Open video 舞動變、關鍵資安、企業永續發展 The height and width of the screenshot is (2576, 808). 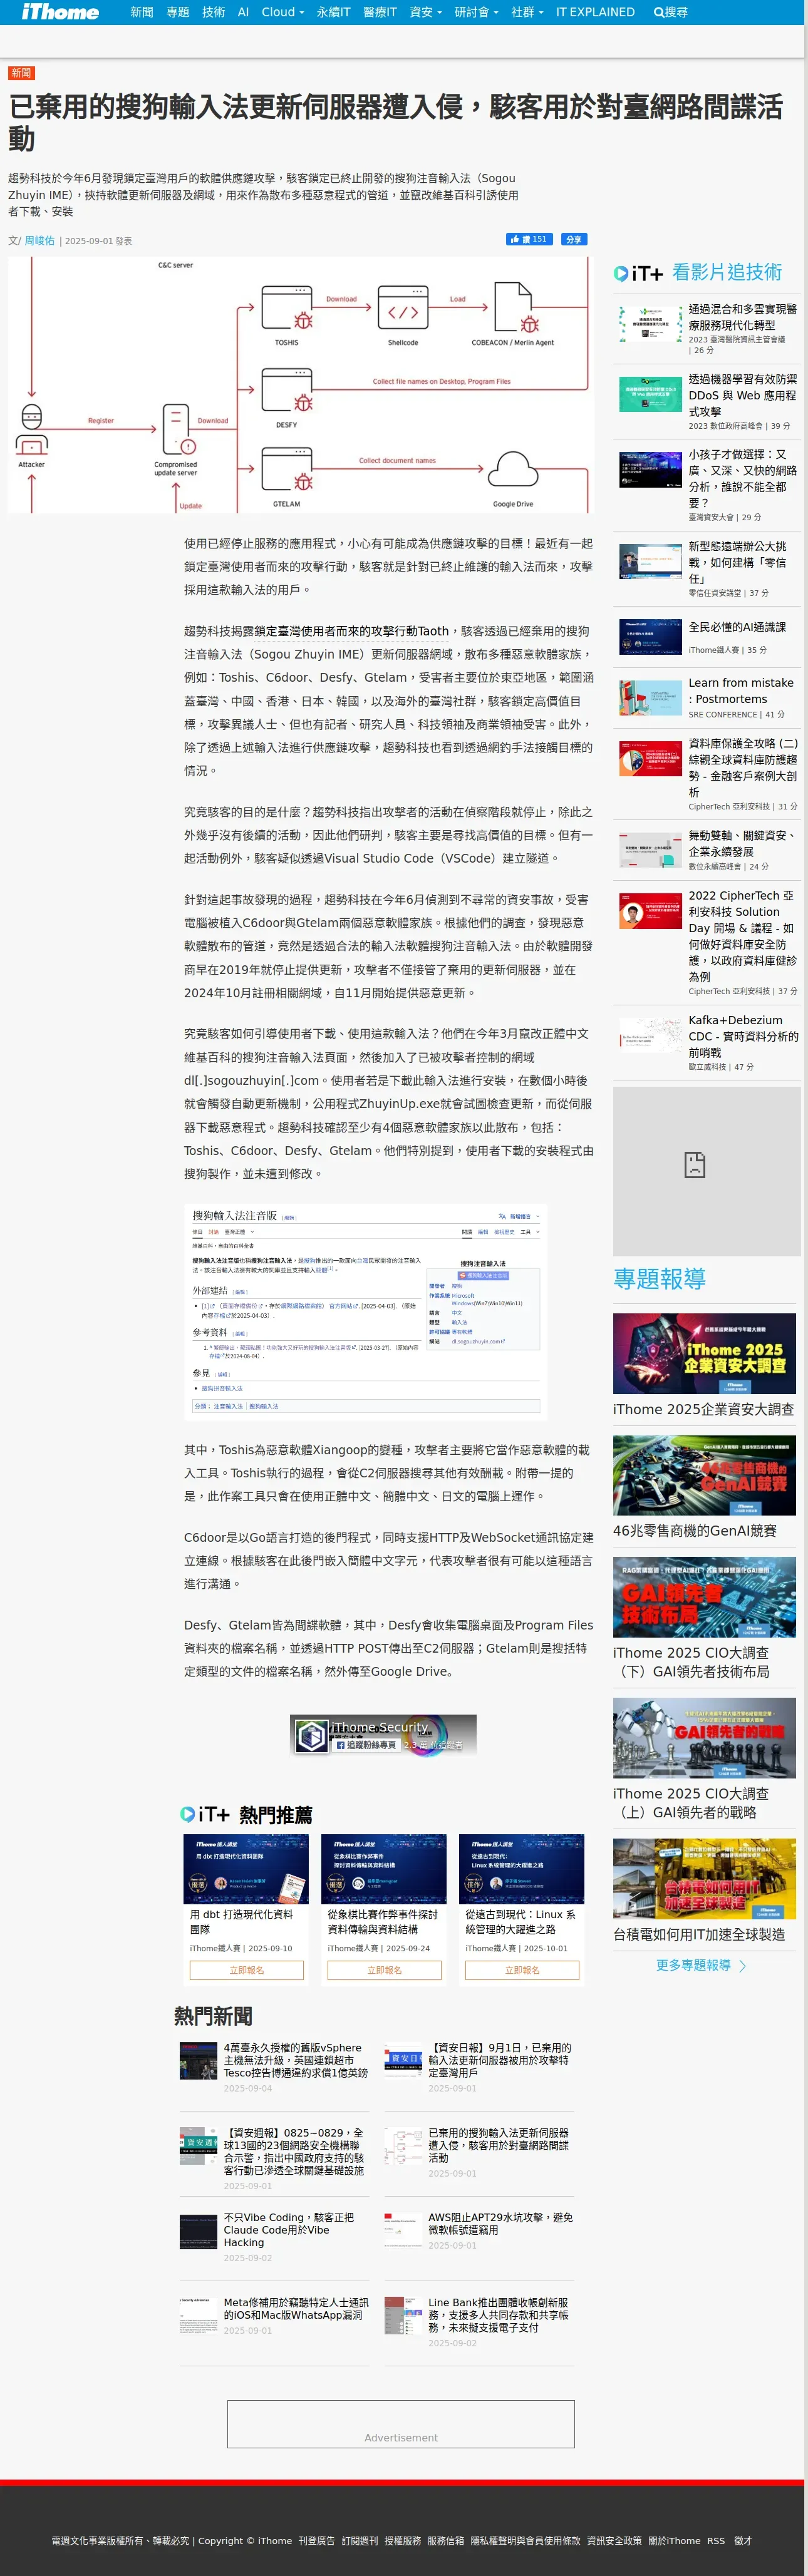[x=742, y=843]
